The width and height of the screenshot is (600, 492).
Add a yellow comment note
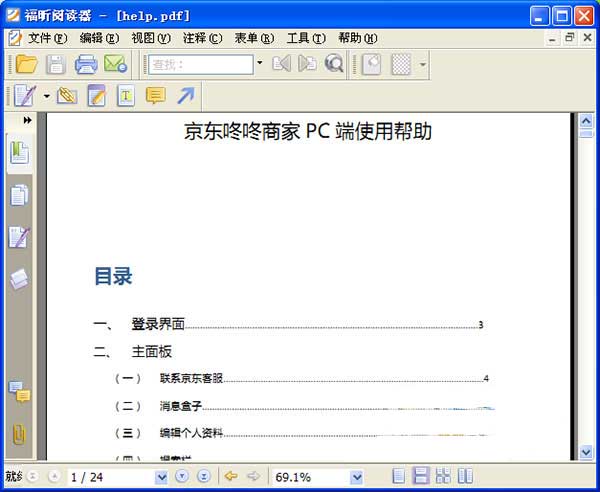click(x=155, y=95)
